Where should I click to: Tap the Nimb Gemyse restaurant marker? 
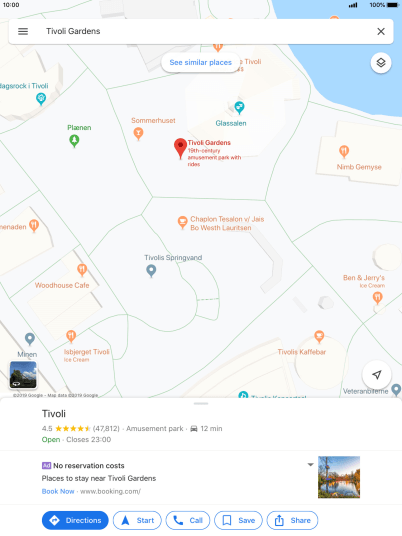(x=344, y=151)
